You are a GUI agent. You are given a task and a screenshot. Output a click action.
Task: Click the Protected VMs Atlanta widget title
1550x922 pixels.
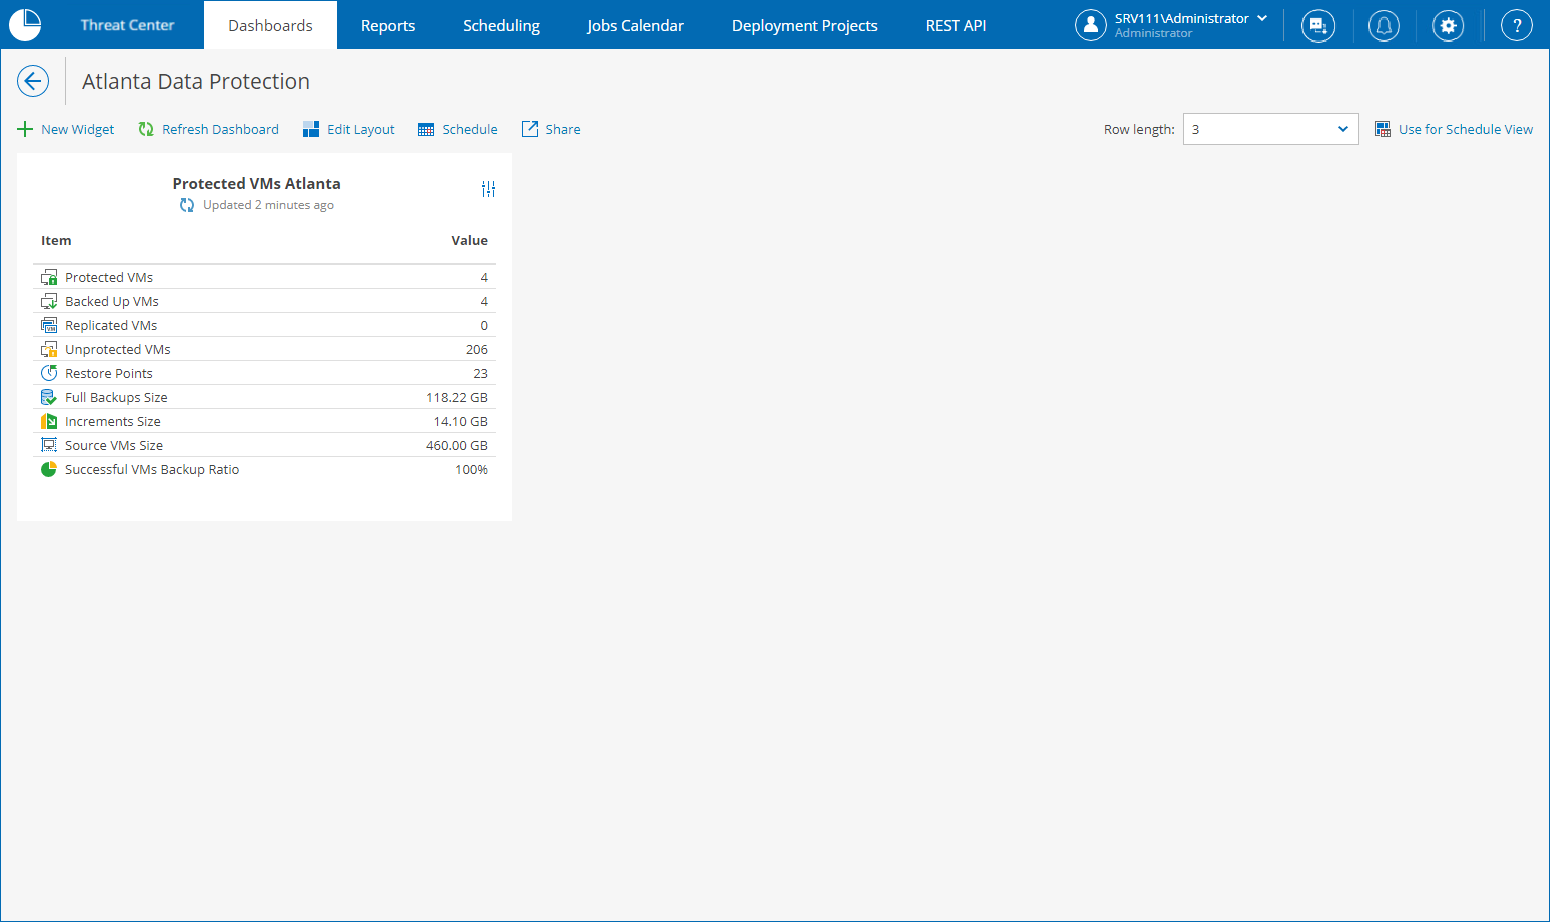(x=256, y=184)
